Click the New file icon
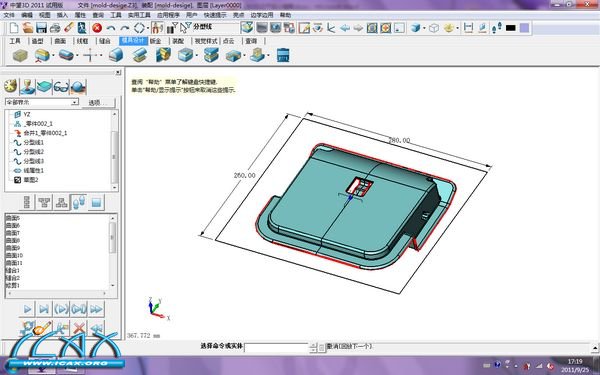The image size is (600, 375). [14, 28]
